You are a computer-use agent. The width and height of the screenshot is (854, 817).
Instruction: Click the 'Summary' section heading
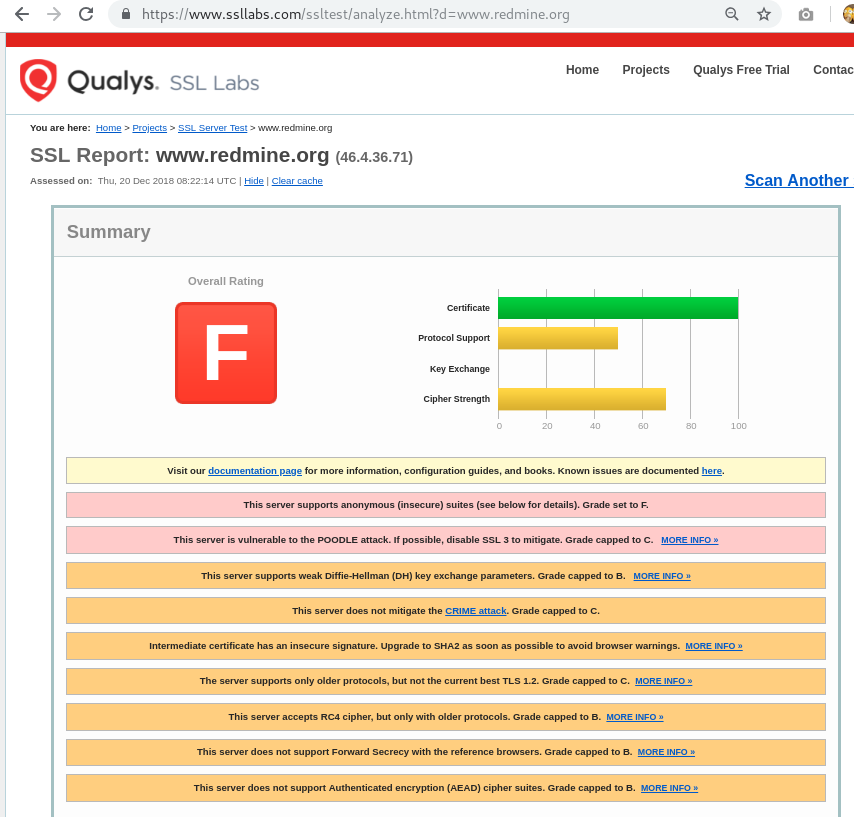click(x=108, y=231)
